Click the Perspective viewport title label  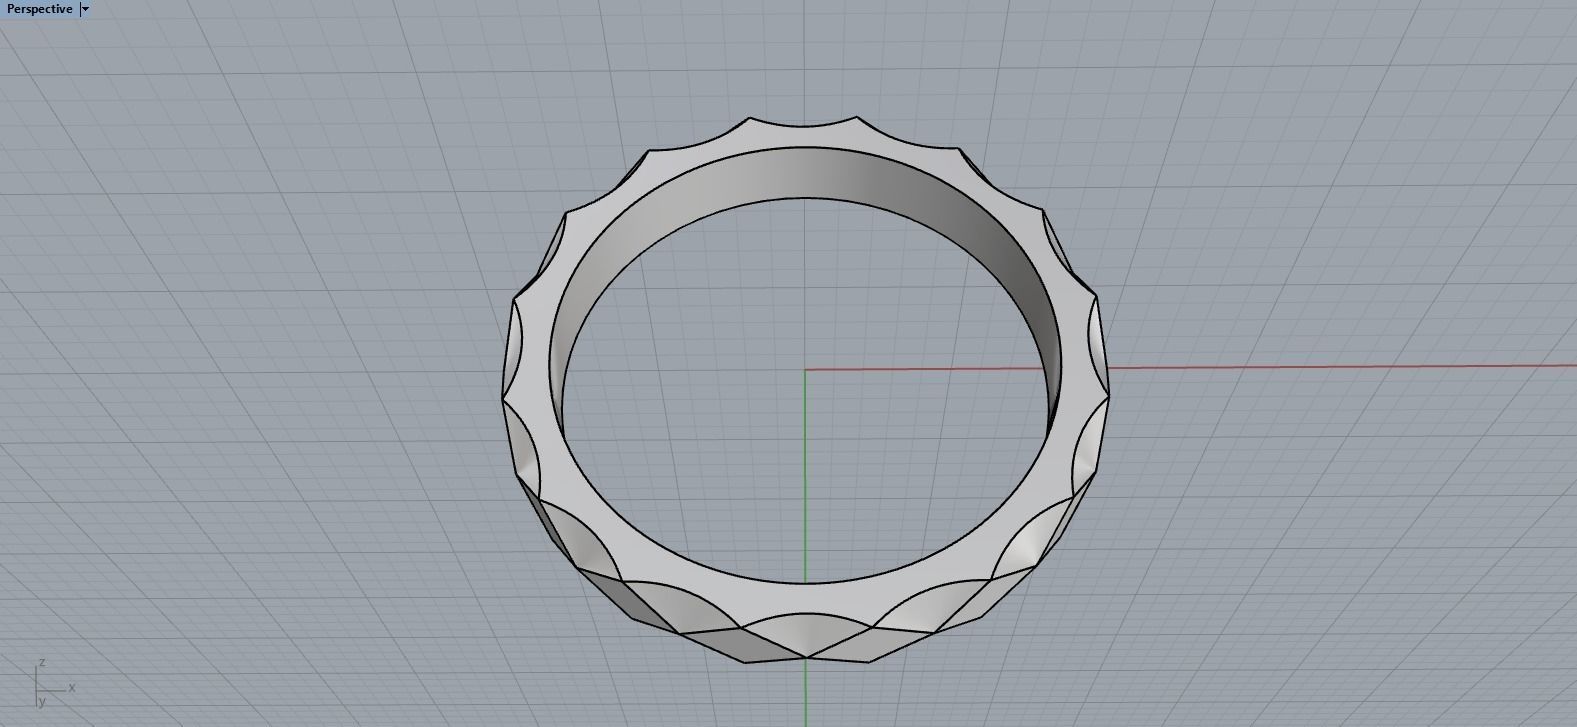(39, 9)
